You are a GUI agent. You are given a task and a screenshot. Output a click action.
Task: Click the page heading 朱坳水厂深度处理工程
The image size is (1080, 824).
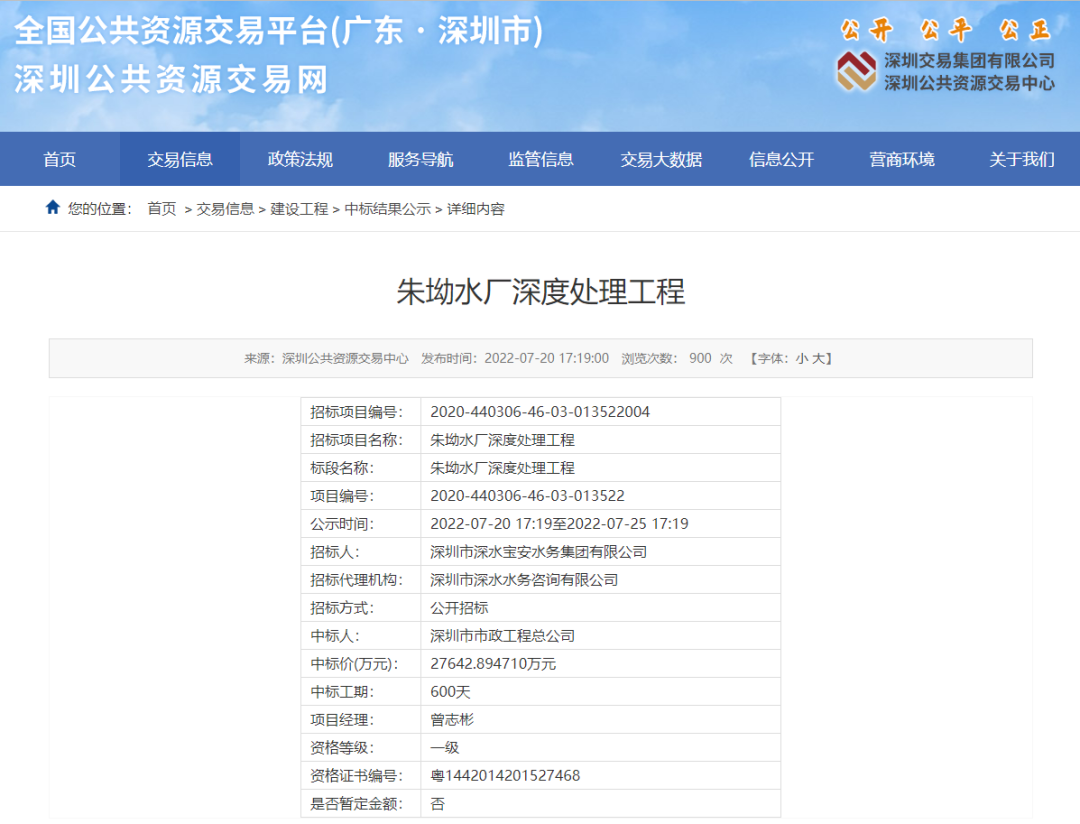click(541, 291)
